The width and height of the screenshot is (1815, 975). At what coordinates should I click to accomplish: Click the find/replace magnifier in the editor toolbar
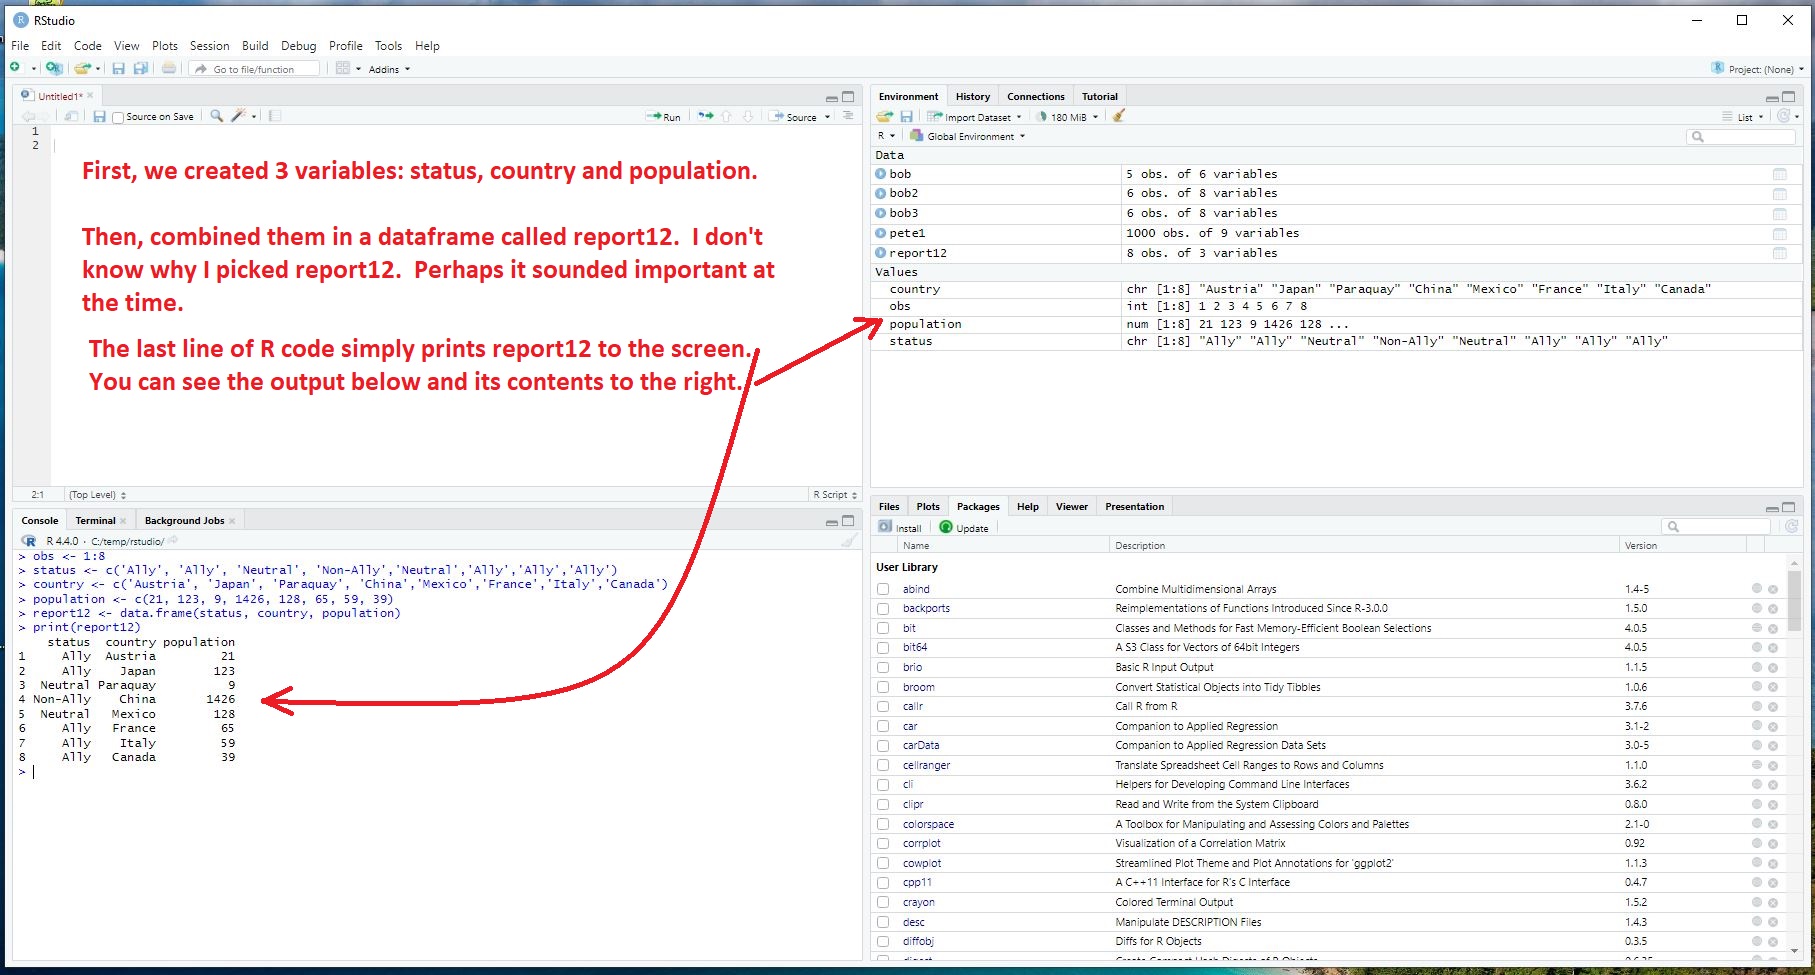coord(216,116)
